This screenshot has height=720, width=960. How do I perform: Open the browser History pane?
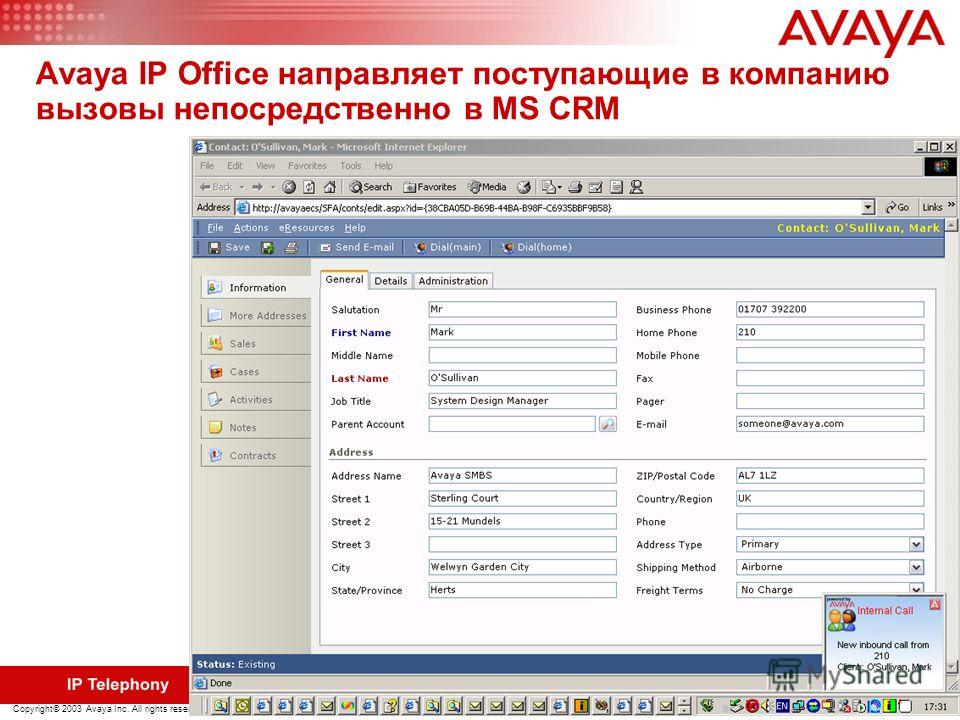pyautogui.click(x=523, y=187)
